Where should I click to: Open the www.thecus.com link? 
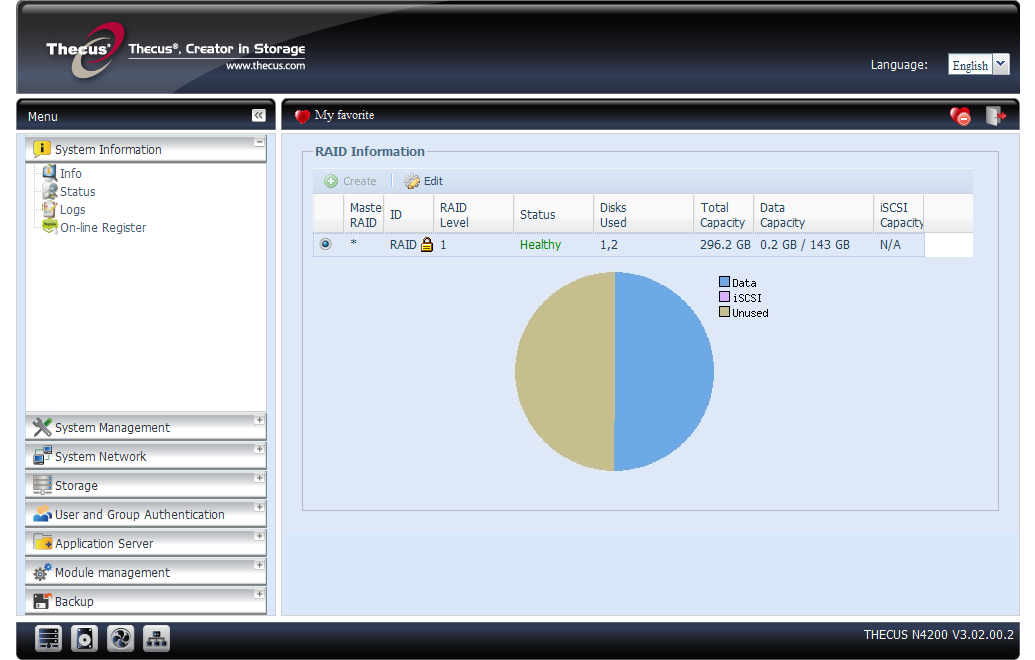(265, 65)
